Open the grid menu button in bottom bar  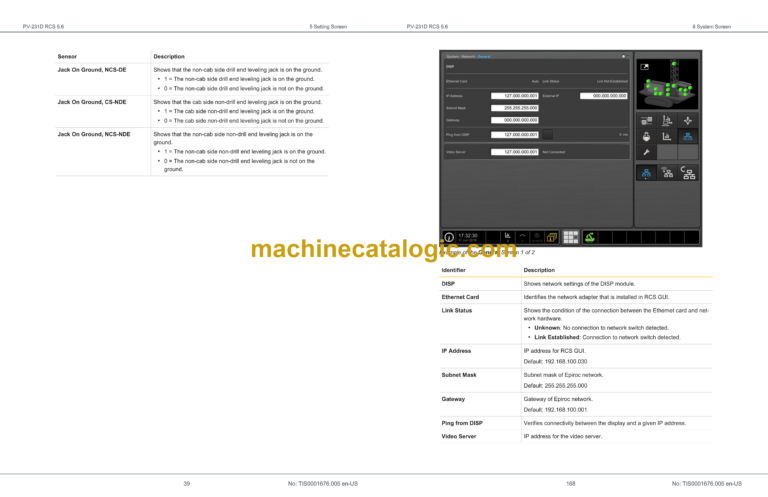[571, 237]
